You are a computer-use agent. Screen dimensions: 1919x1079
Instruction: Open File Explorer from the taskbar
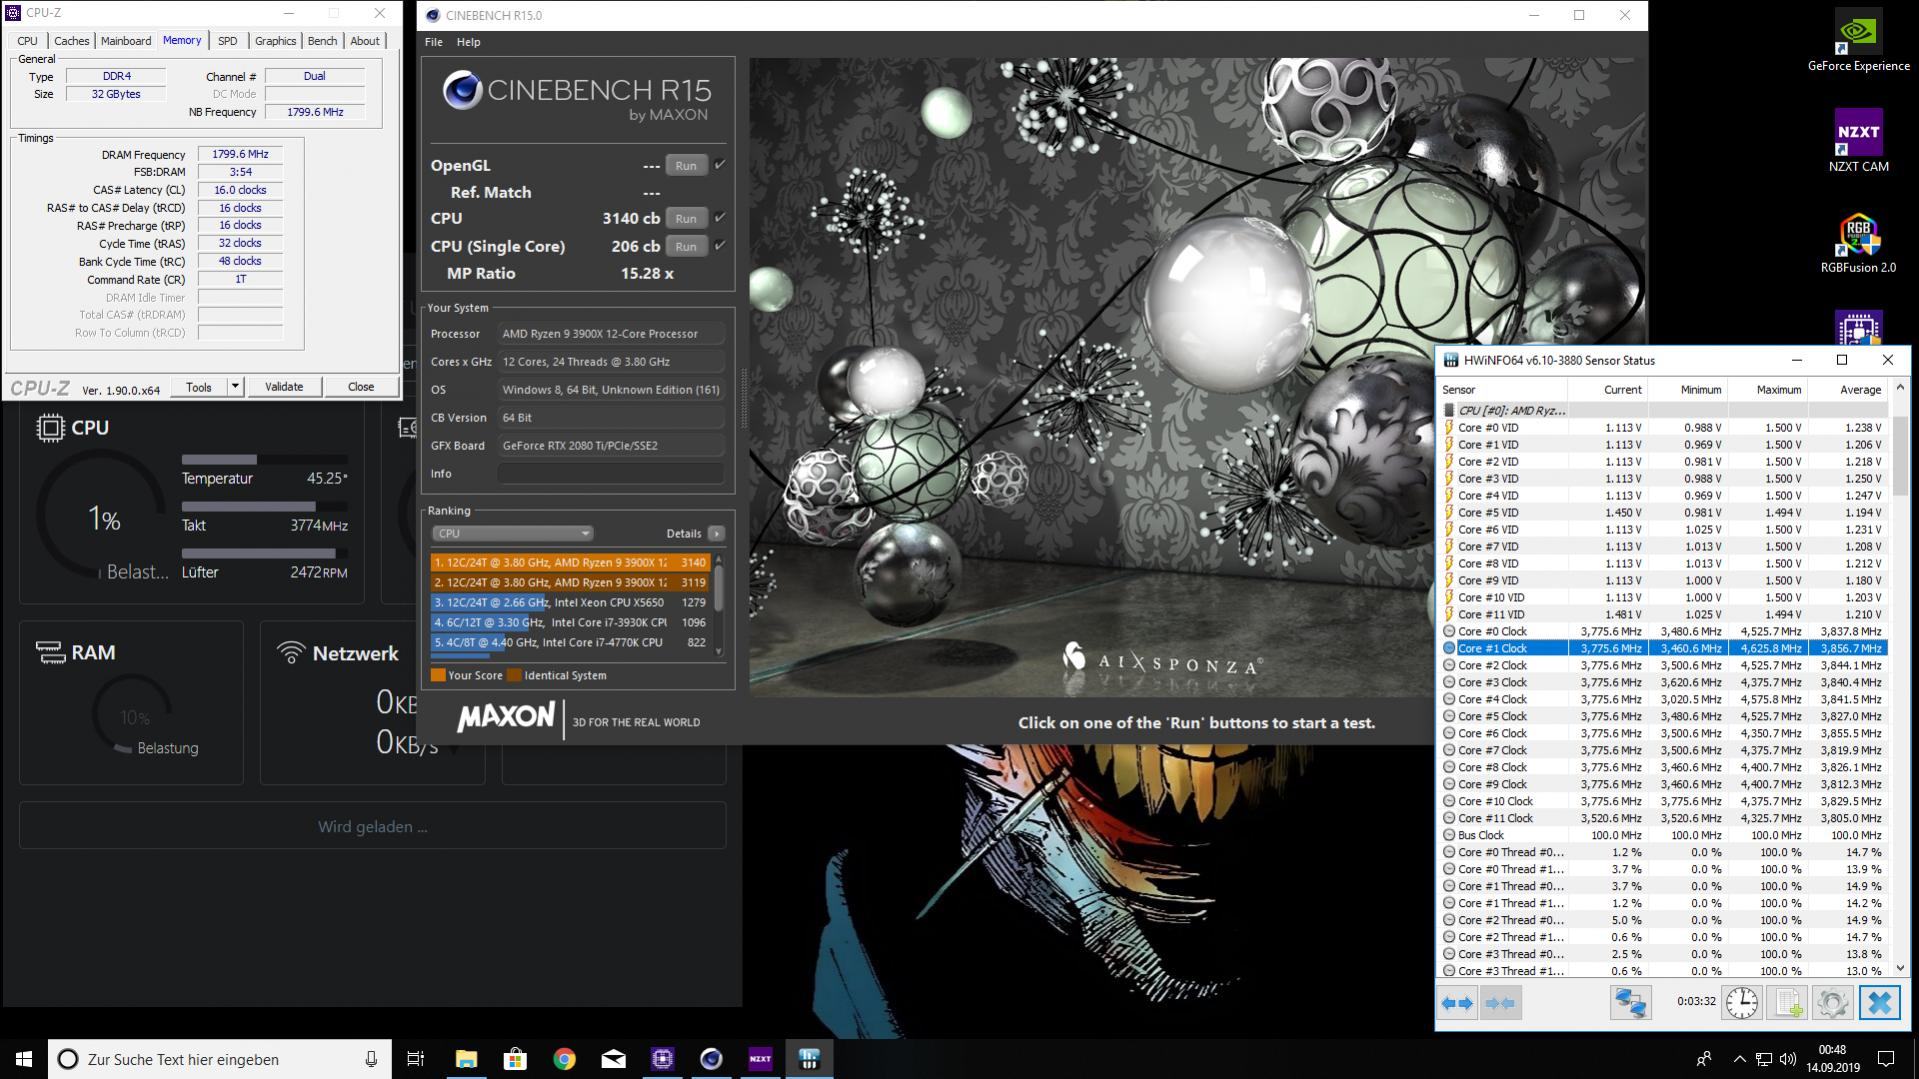466,1059
